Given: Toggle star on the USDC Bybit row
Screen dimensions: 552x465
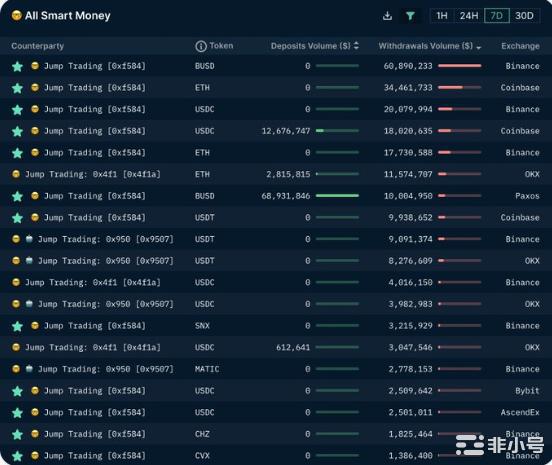Looking at the screenshot, I should [17, 391].
